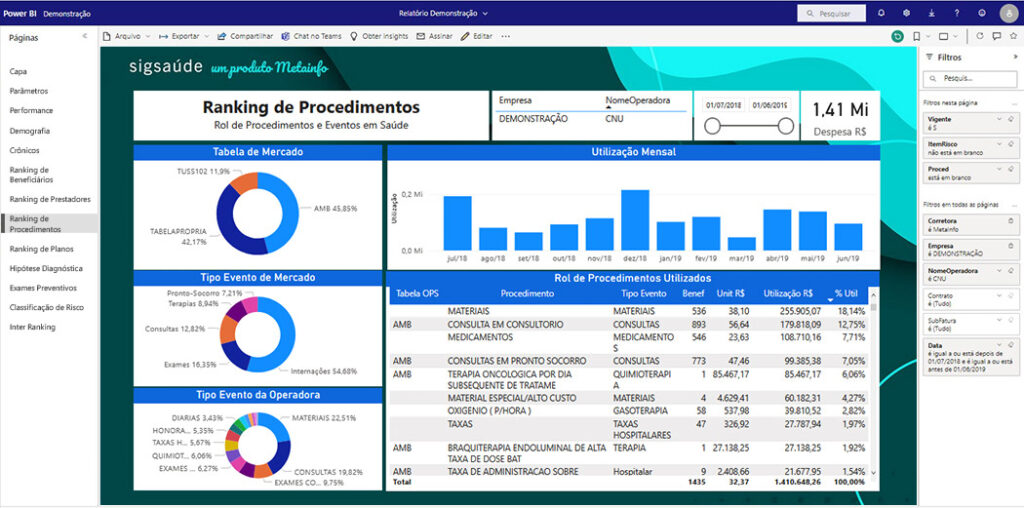Open the comments icon in toolbar
This screenshot has width=1024, height=508.
point(994,36)
